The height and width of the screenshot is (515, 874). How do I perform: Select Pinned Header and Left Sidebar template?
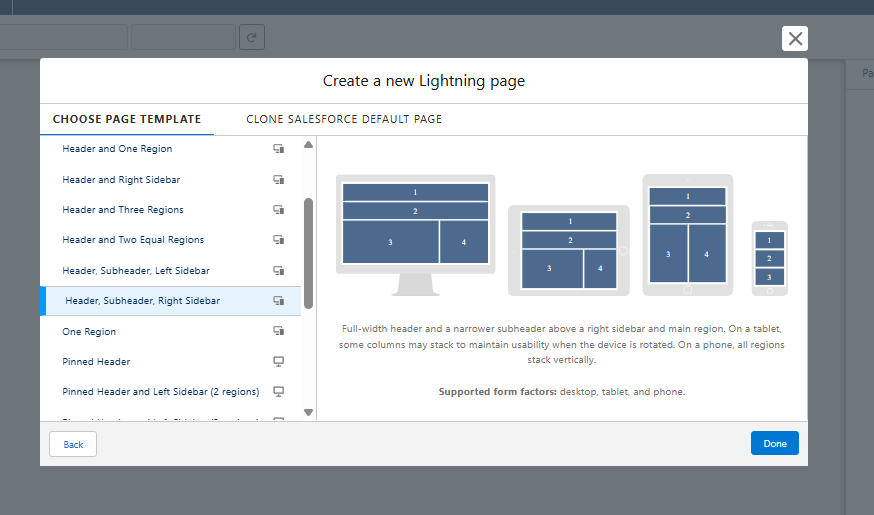[160, 391]
